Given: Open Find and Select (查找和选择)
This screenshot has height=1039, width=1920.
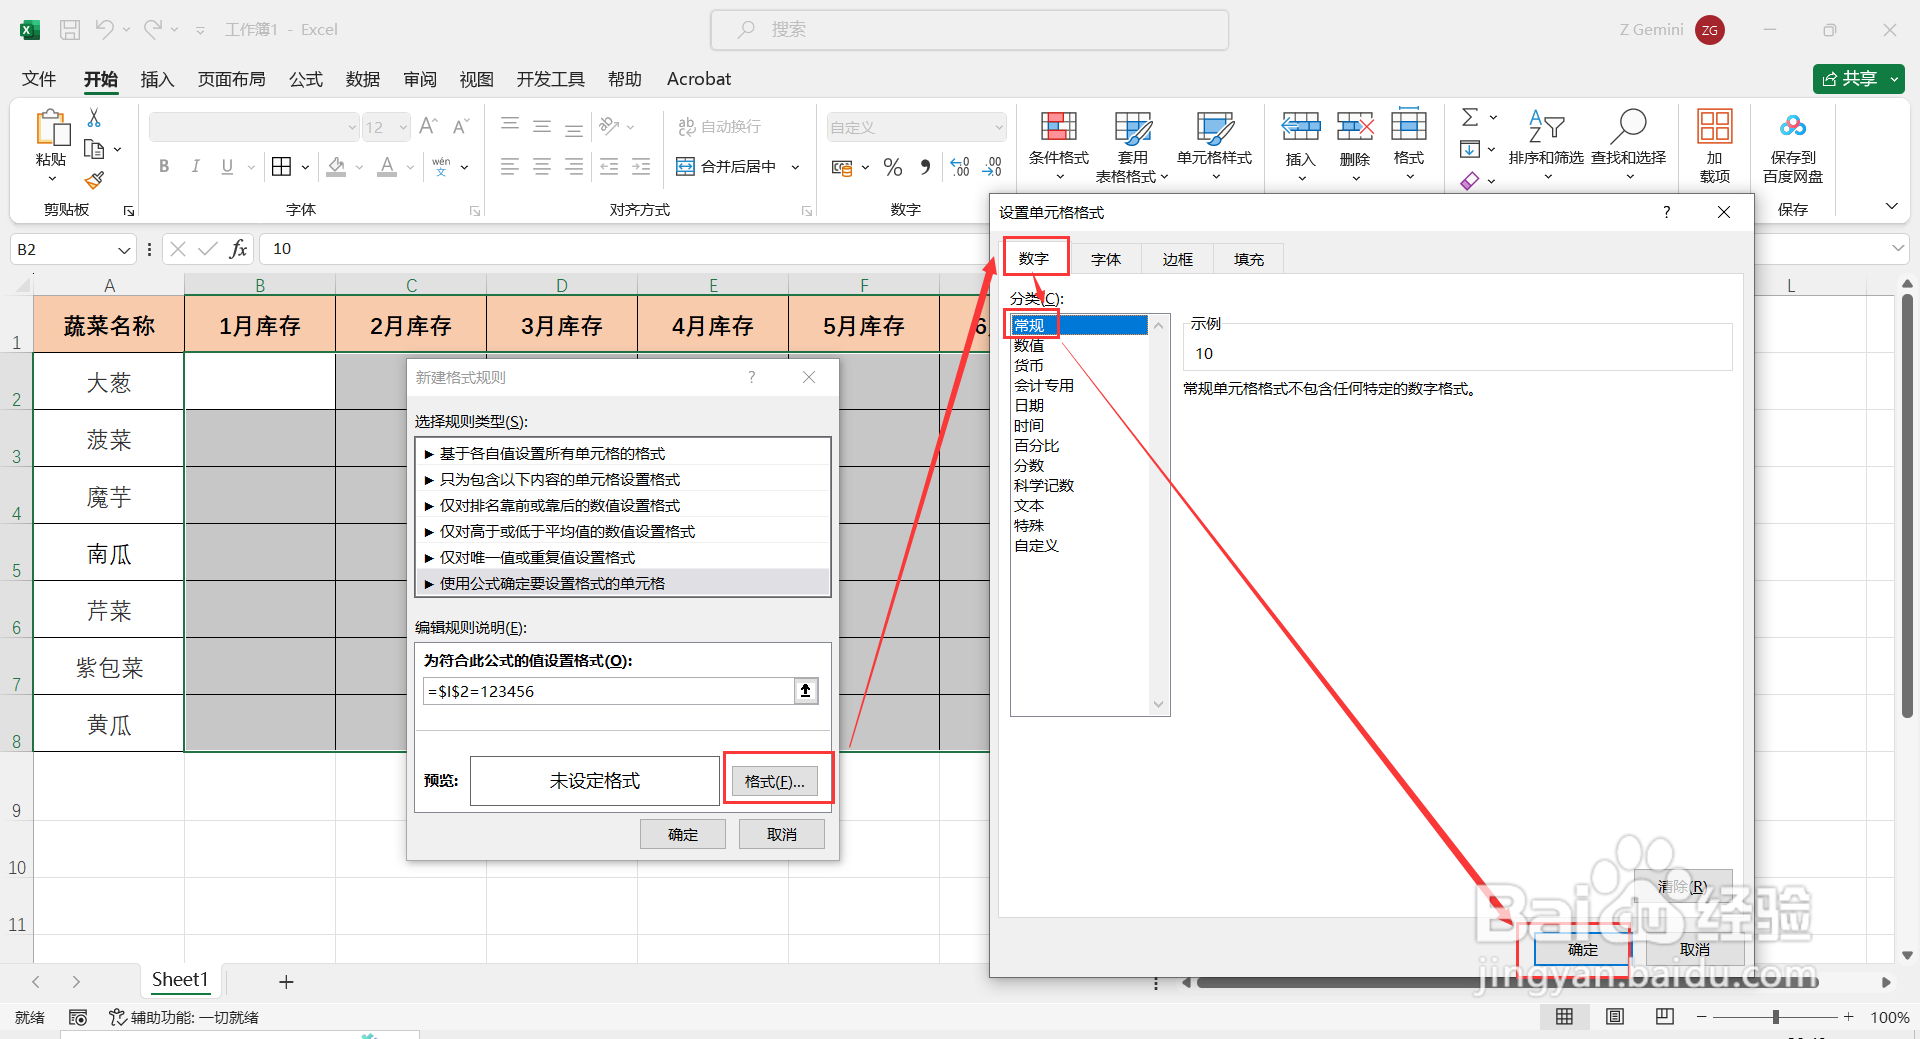Looking at the screenshot, I should (1629, 146).
